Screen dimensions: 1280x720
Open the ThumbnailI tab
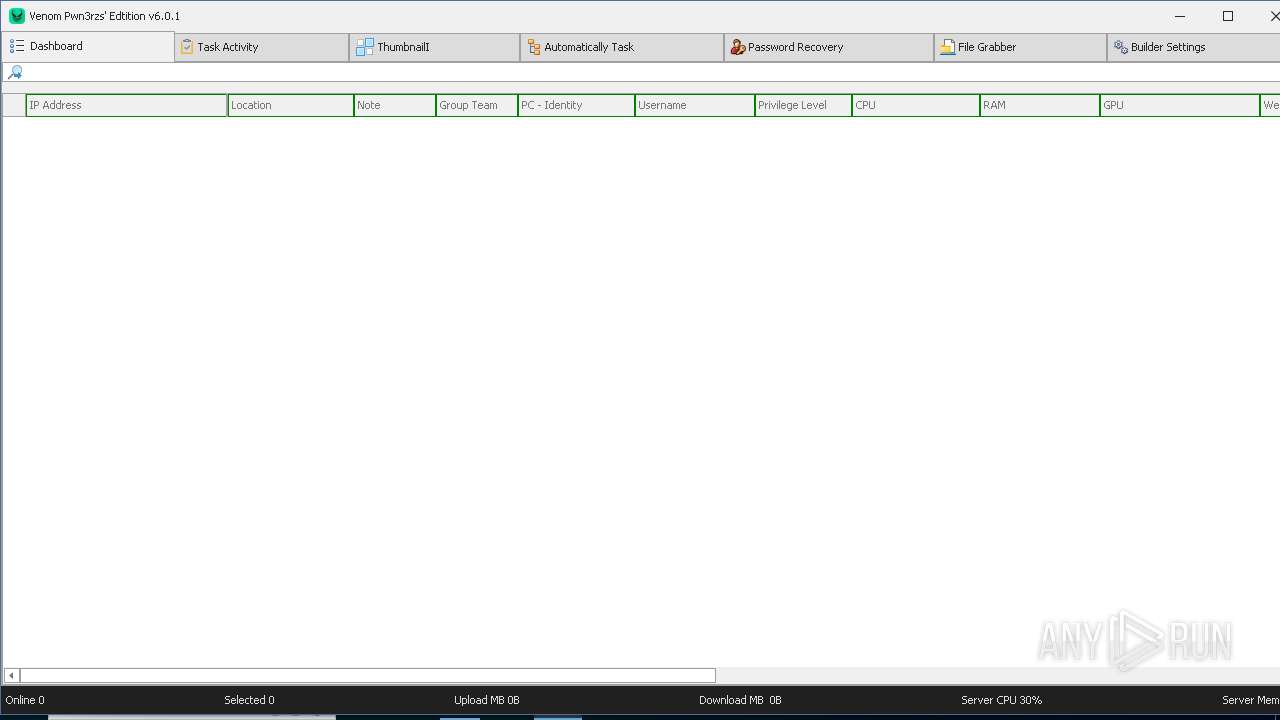point(434,47)
